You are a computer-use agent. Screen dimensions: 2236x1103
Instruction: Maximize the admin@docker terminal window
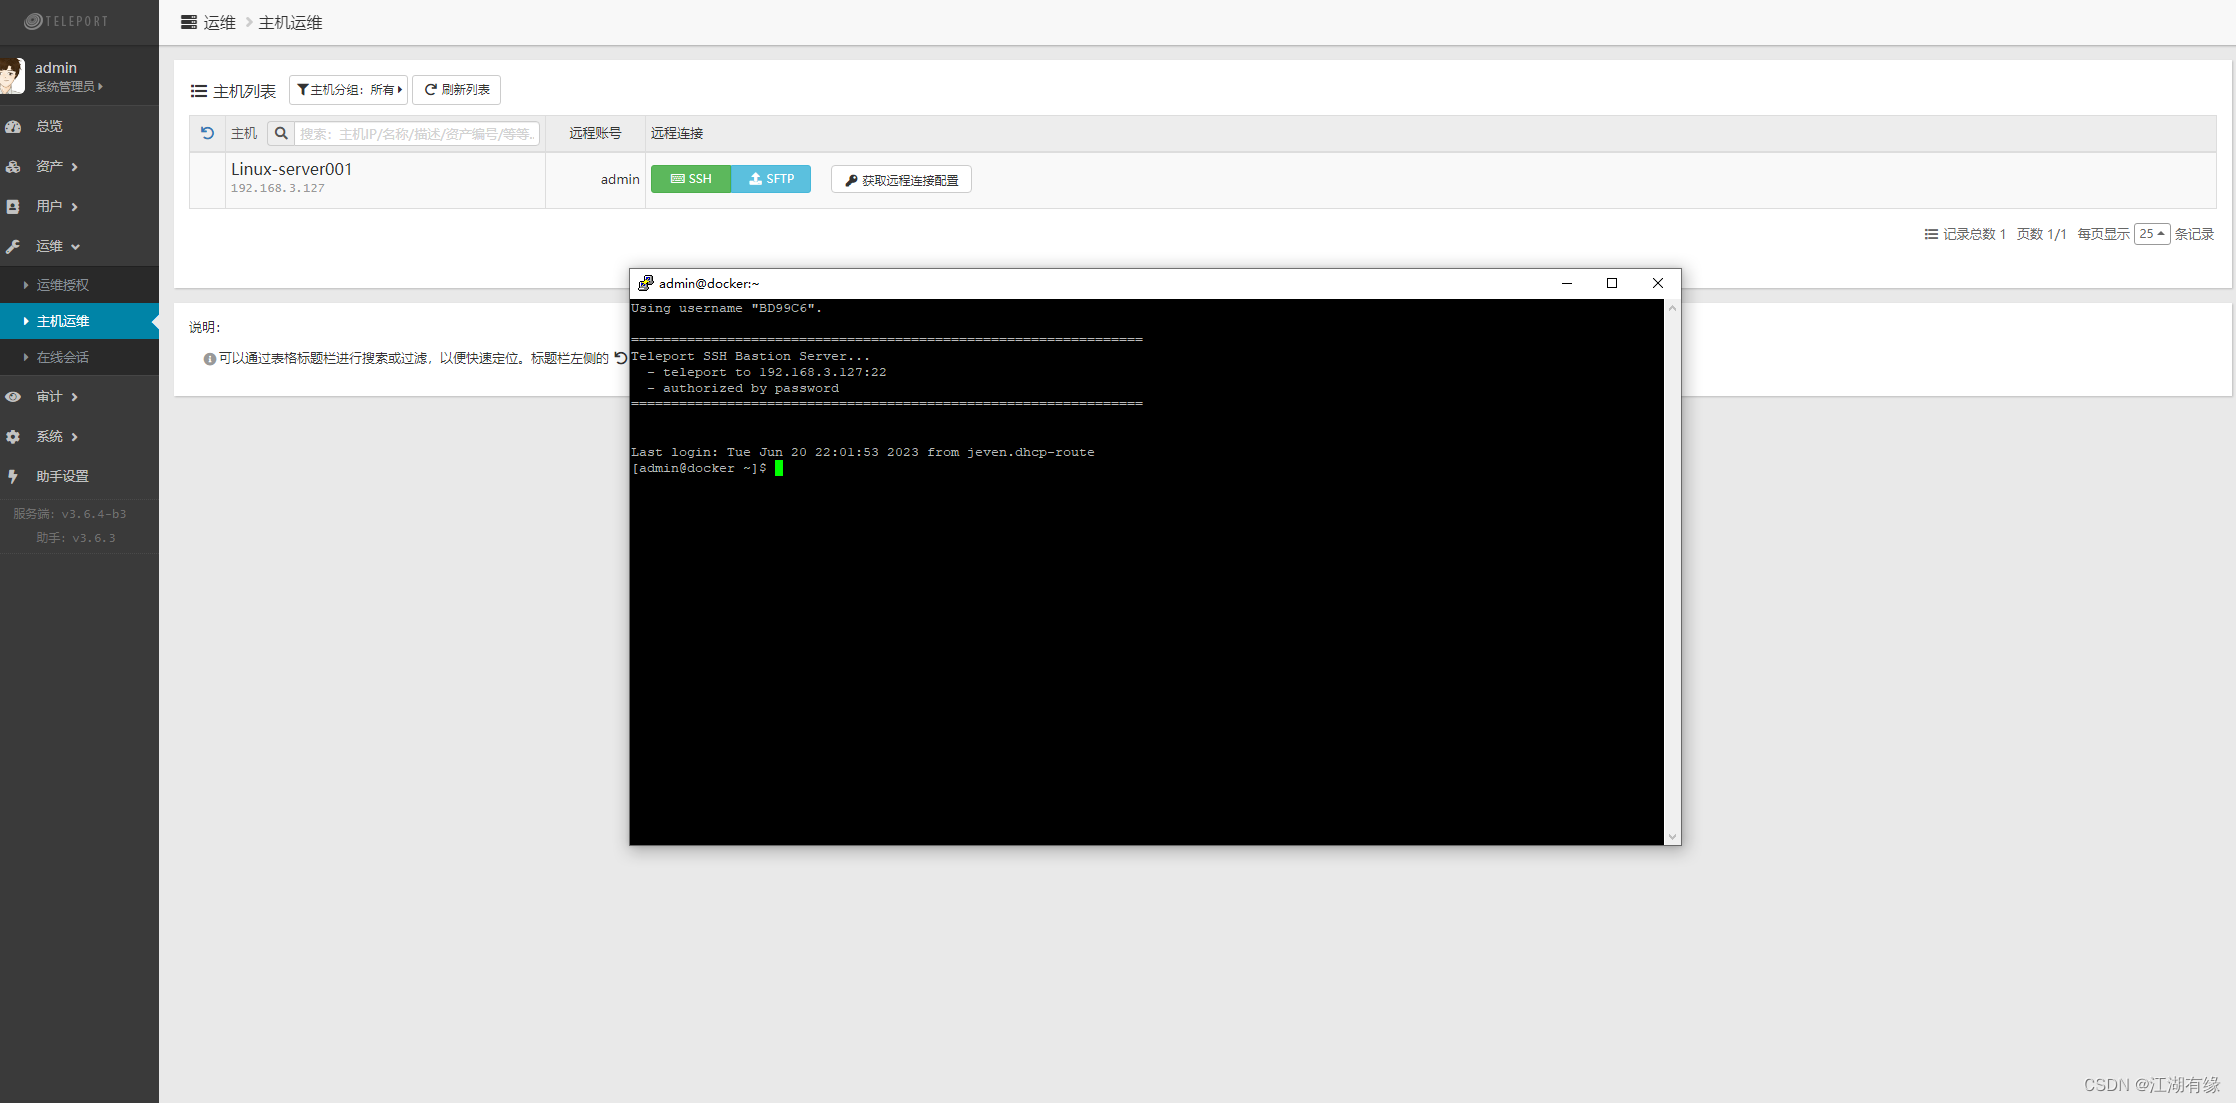(x=1612, y=283)
